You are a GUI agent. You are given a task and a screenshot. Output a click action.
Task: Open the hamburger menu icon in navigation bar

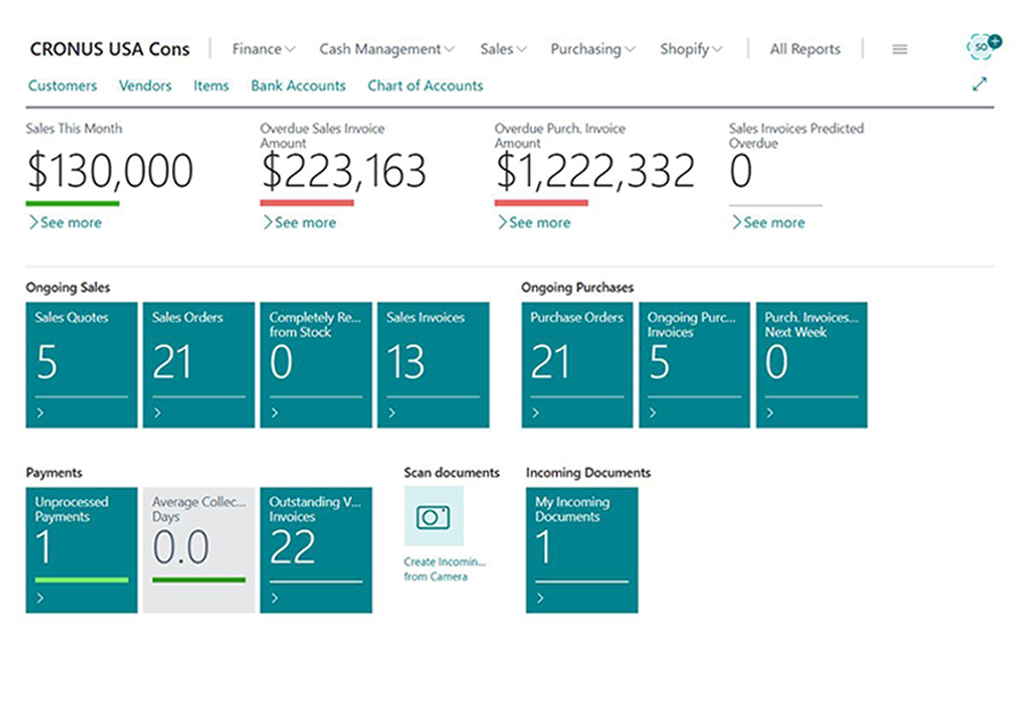(899, 49)
